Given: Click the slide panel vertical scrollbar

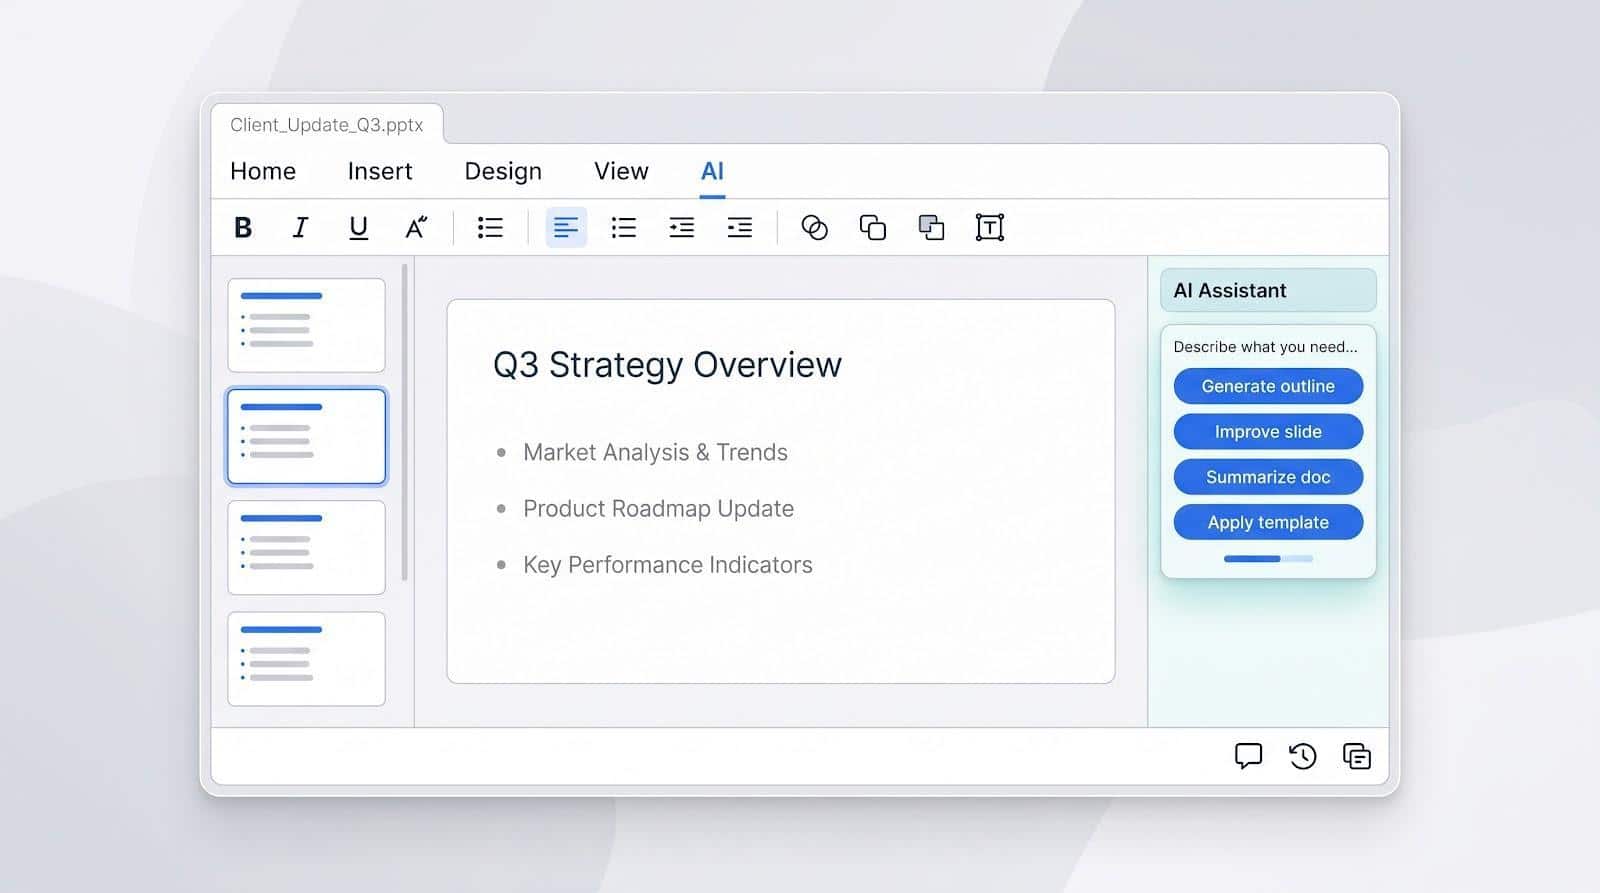Looking at the screenshot, I should [x=404, y=422].
